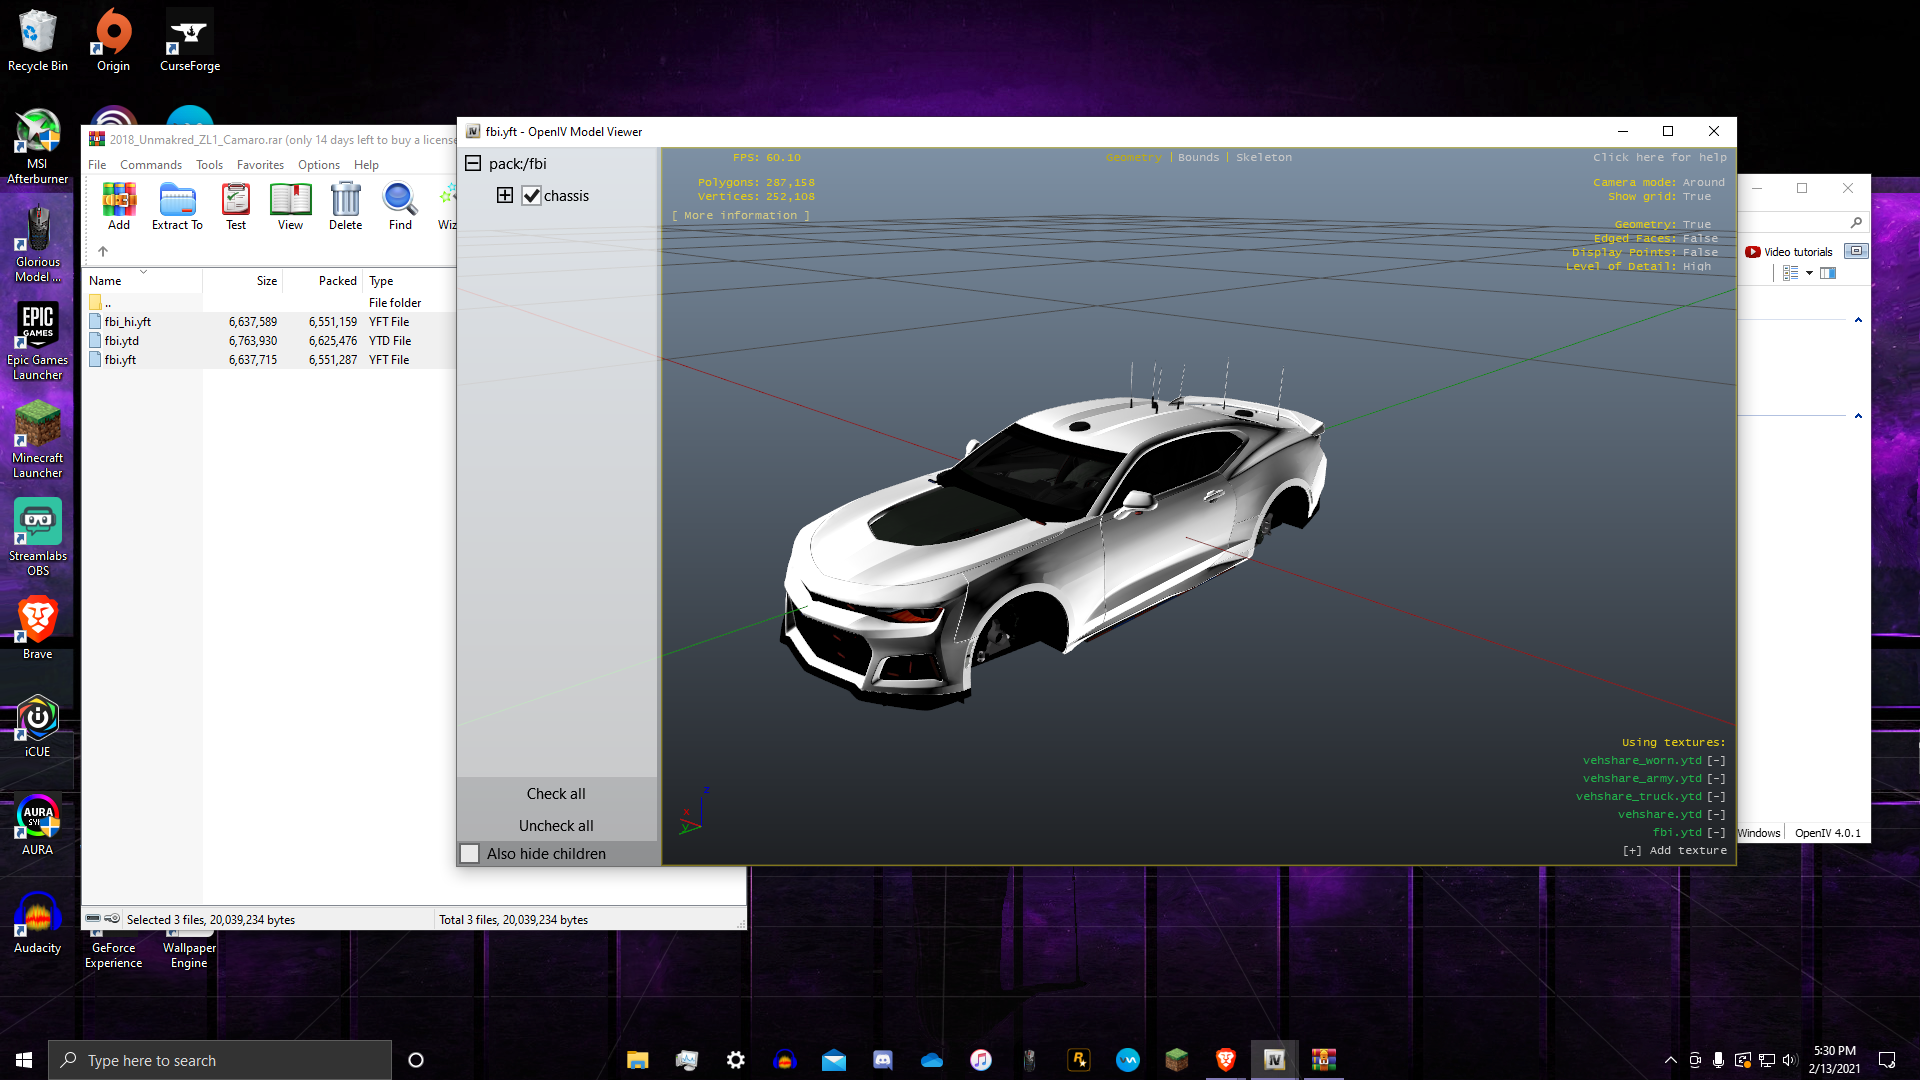Expand the chassis tree node

pos(505,196)
